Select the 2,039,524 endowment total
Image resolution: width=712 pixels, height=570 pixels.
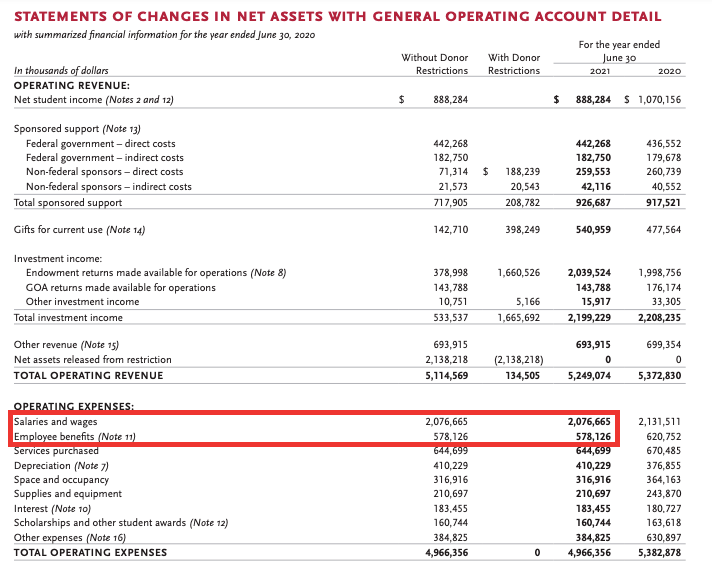coord(589,273)
